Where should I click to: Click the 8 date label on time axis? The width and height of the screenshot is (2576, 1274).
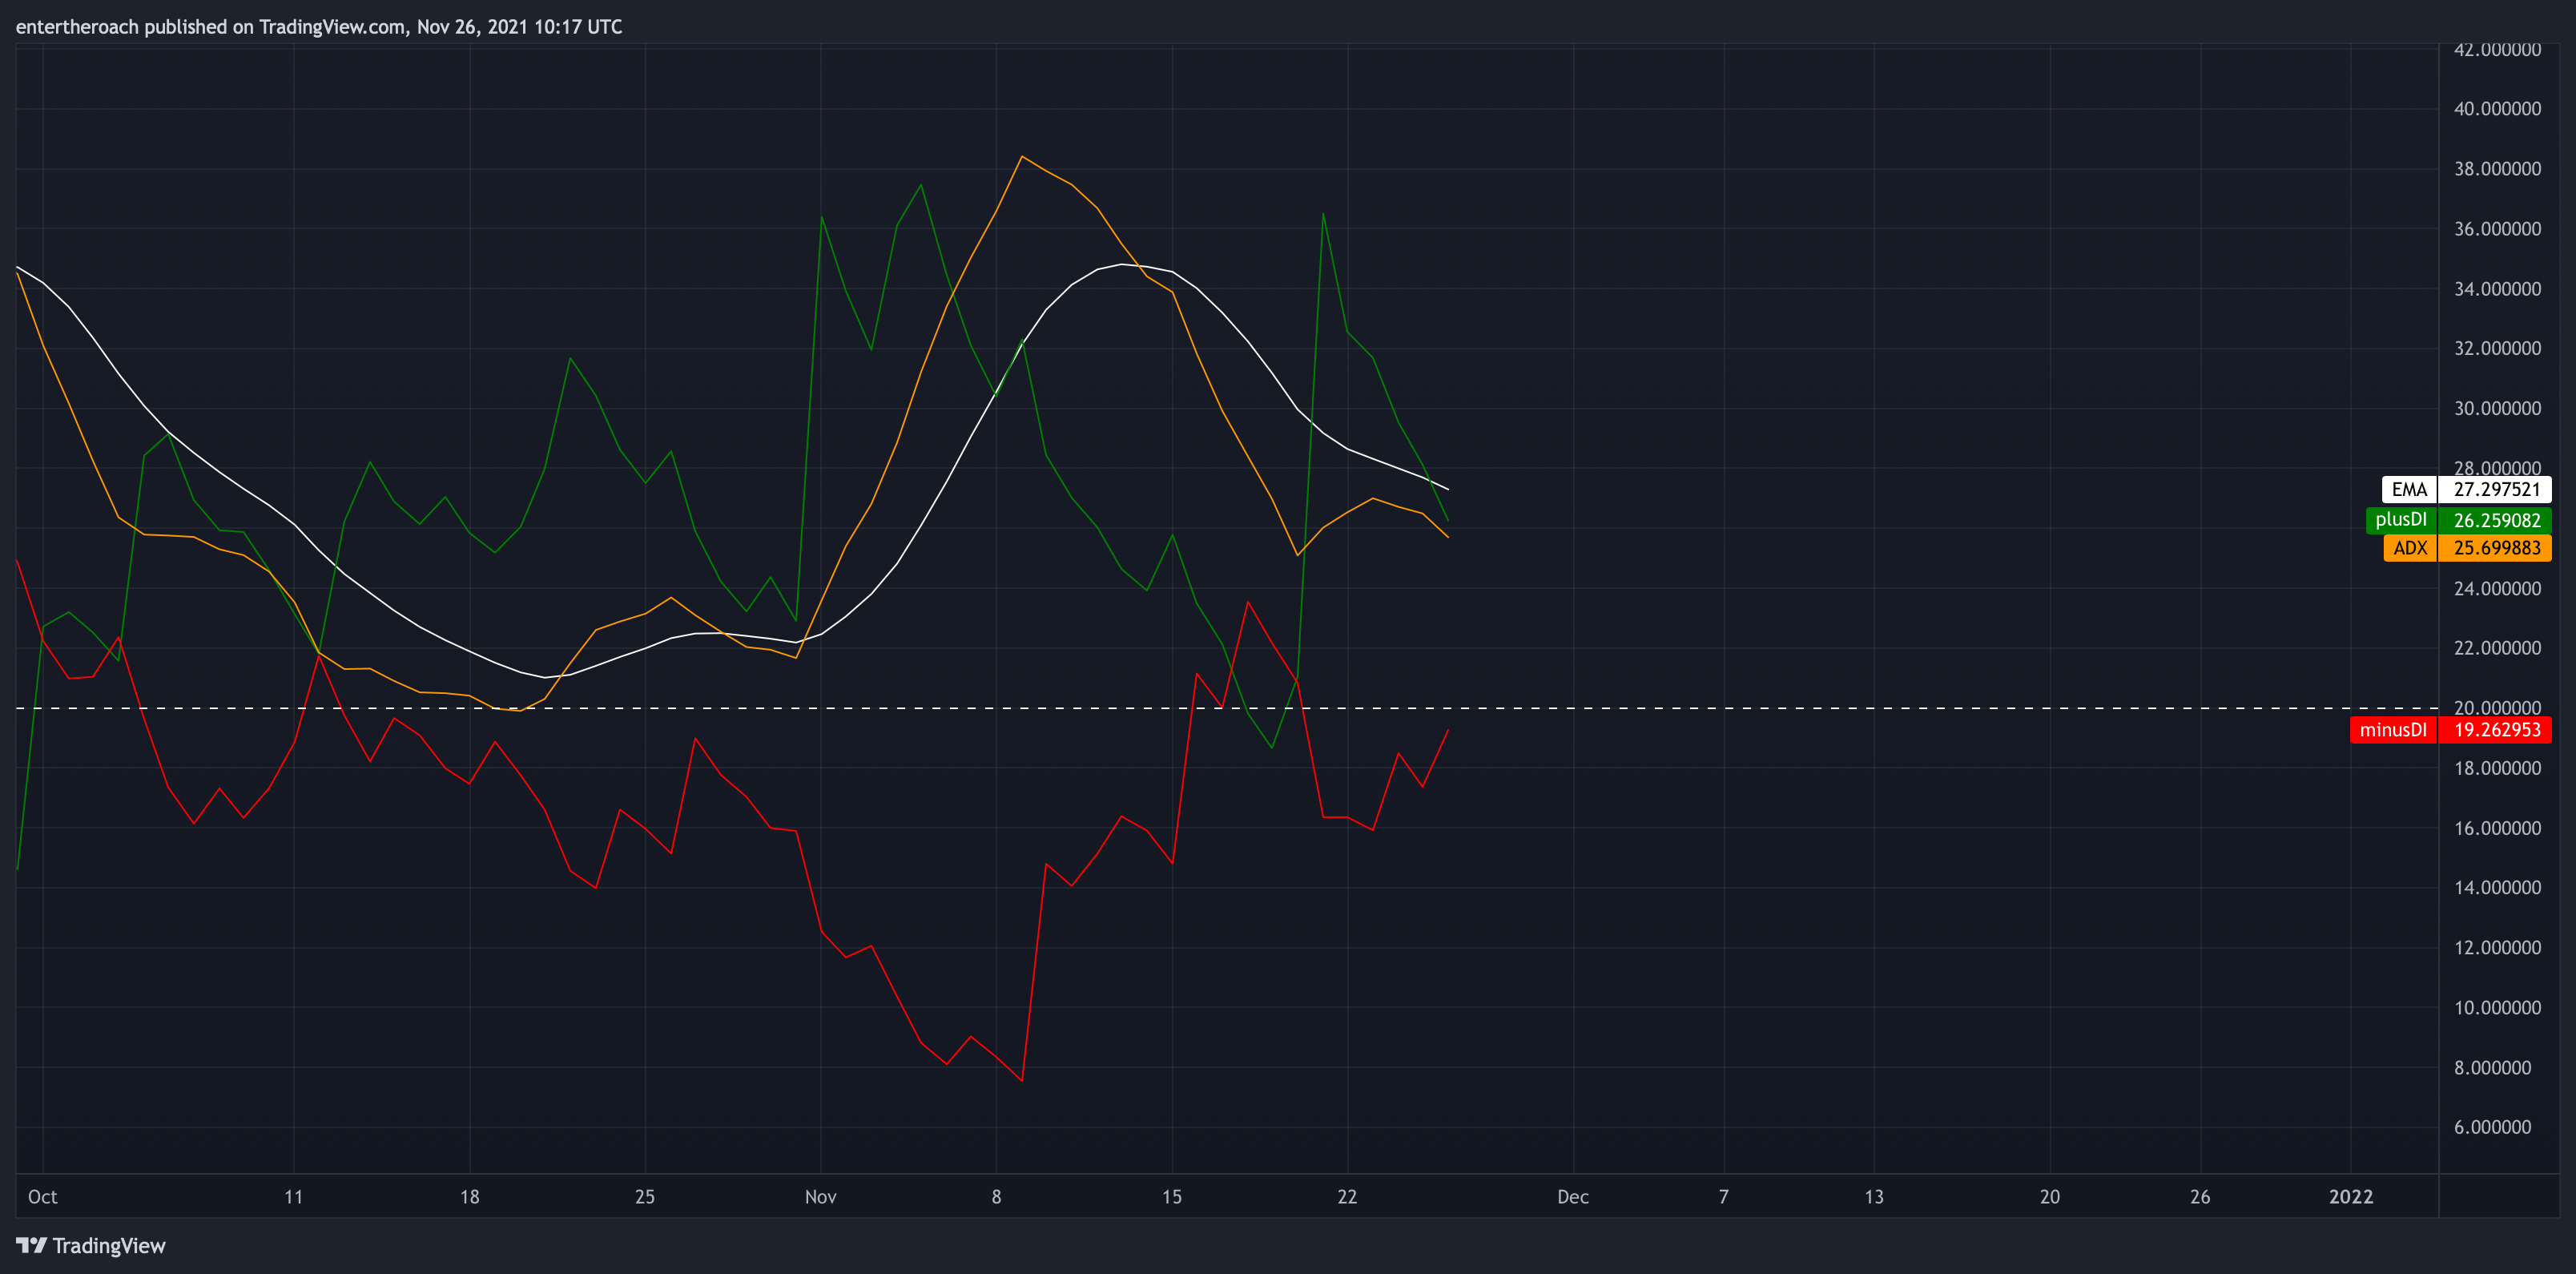pyautogui.click(x=996, y=1197)
